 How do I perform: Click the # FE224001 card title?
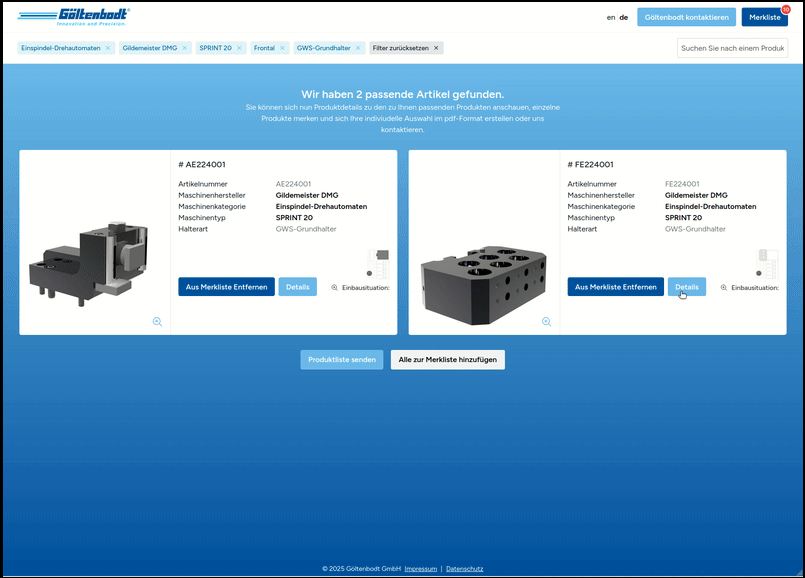coord(590,164)
